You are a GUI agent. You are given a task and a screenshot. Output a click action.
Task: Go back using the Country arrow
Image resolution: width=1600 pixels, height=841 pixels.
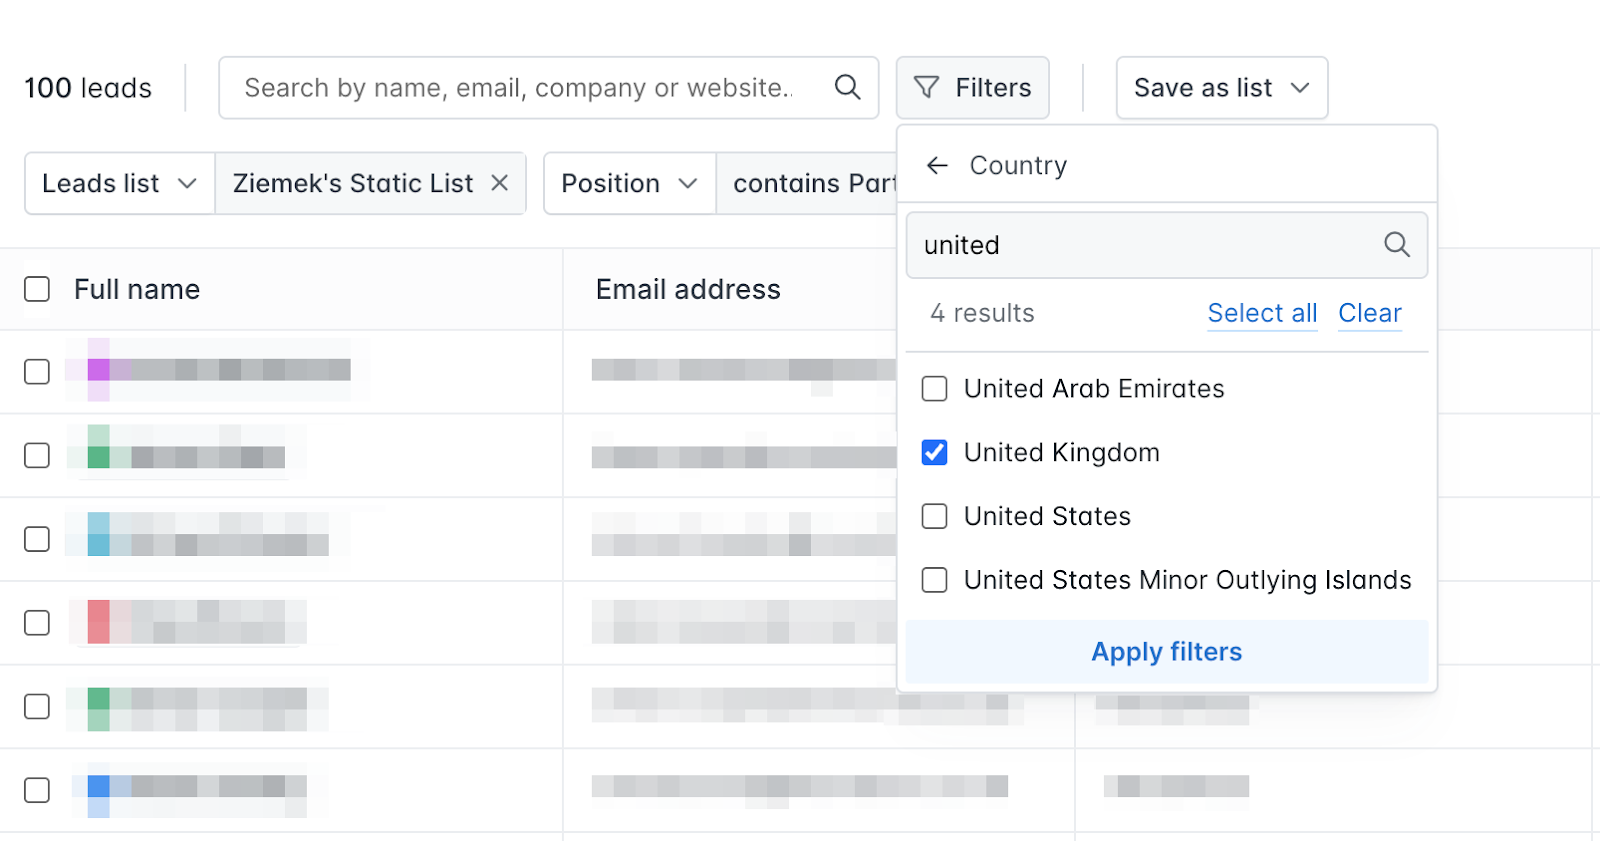coord(937,165)
